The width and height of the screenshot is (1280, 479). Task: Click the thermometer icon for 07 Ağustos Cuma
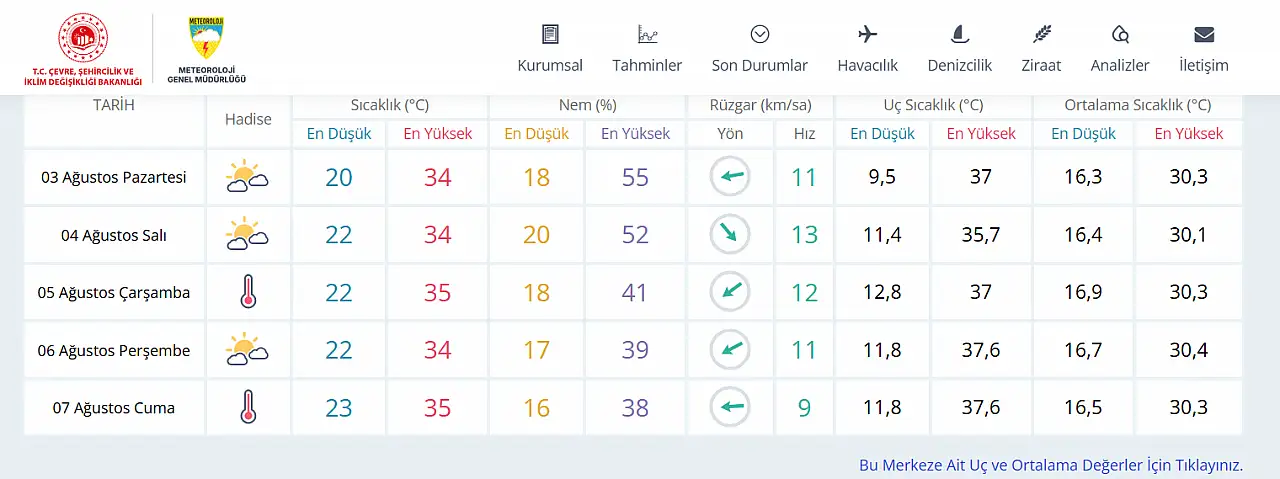[248, 407]
